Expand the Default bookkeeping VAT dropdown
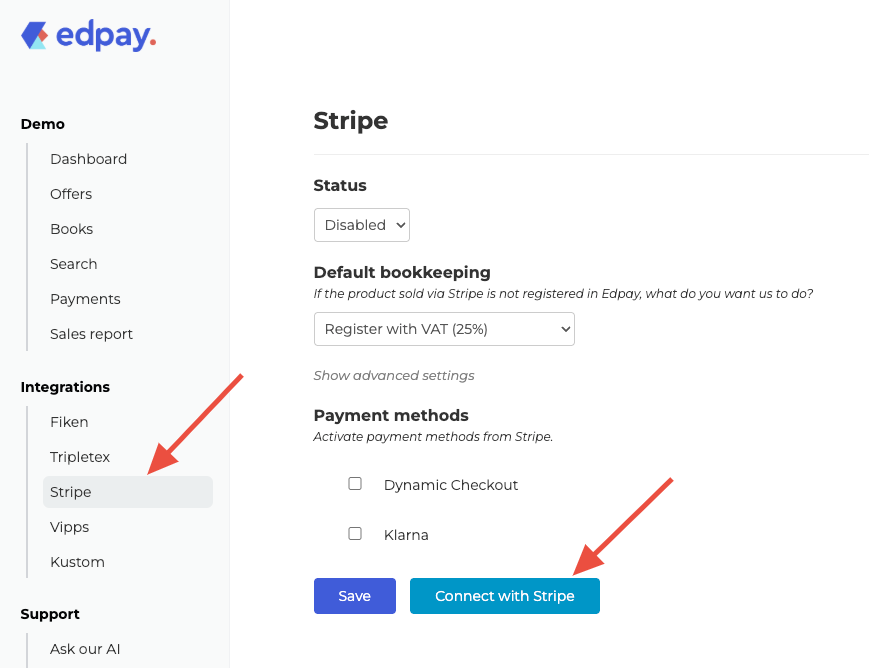This screenshot has width=869, height=668. pyautogui.click(x=443, y=329)
